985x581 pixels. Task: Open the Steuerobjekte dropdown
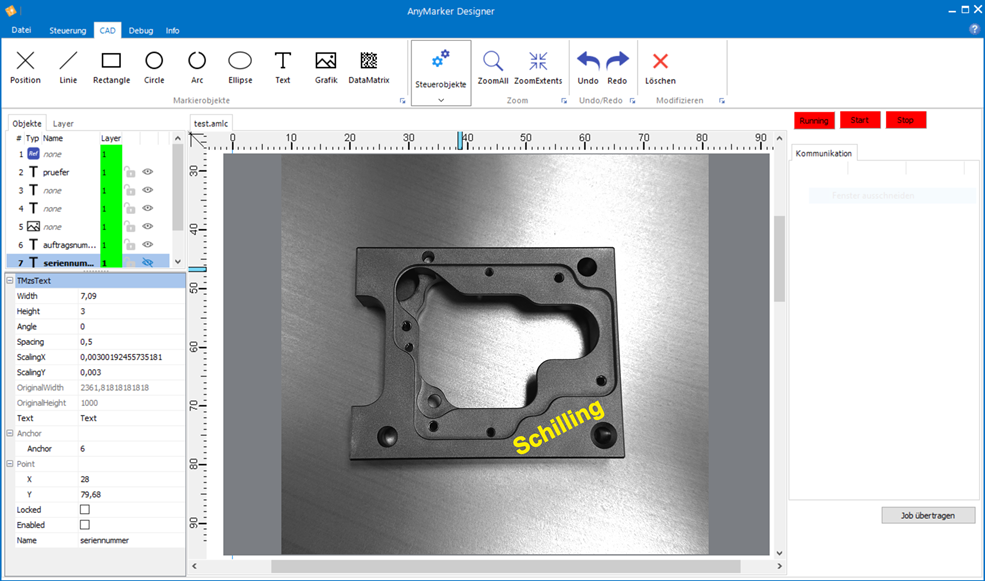[441, 101]
